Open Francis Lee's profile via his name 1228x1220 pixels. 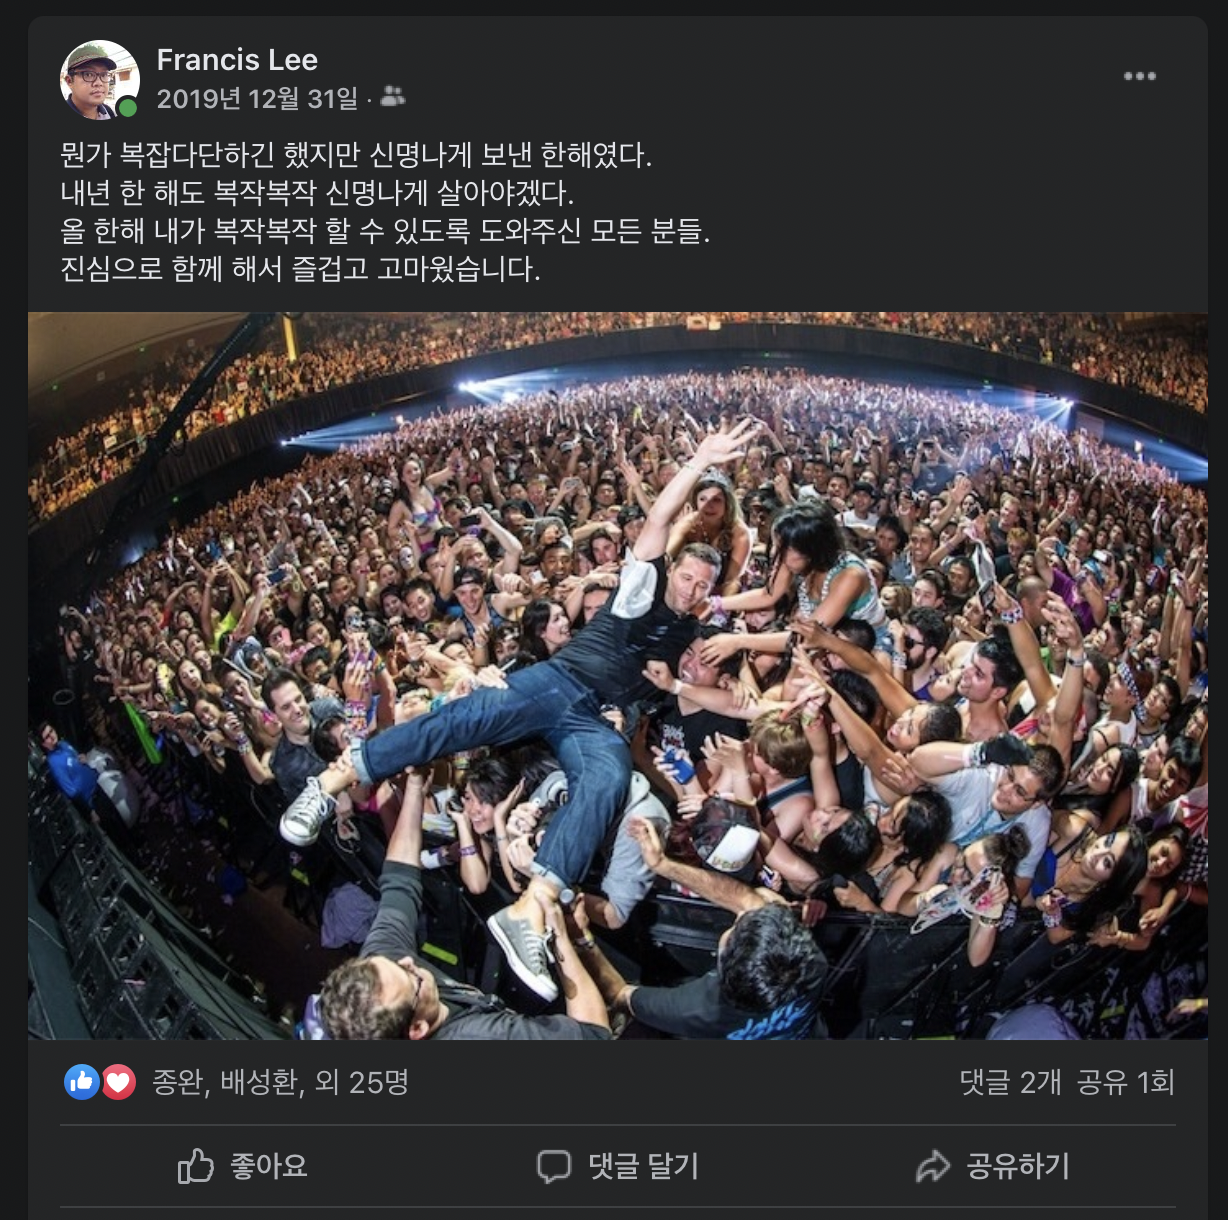pyautogui.click(x=237, y=60)
